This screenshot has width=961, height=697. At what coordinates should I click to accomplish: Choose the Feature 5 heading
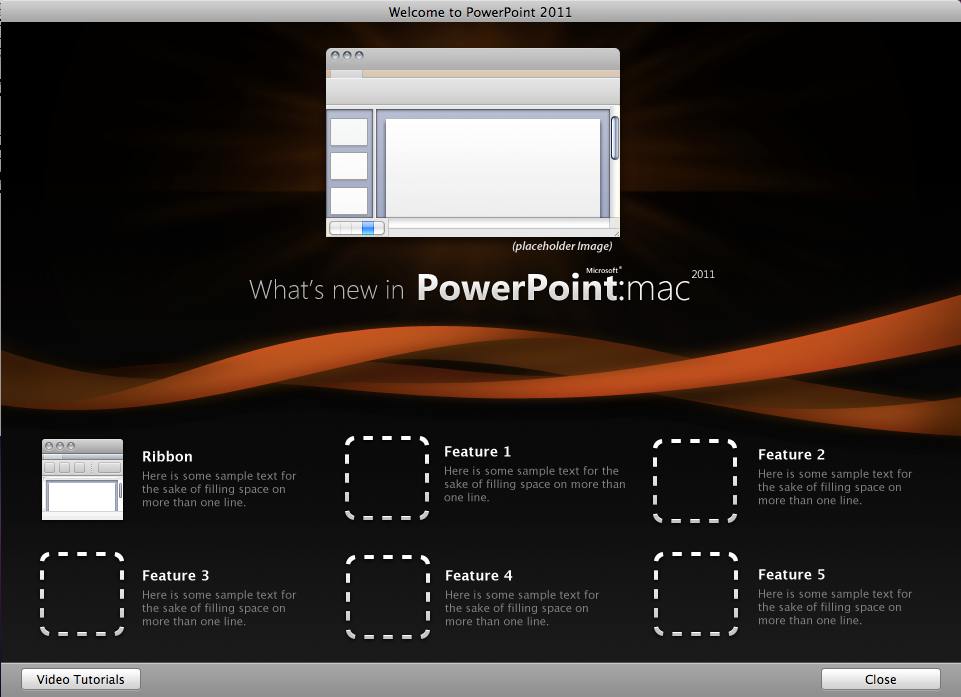pos(791,574)
